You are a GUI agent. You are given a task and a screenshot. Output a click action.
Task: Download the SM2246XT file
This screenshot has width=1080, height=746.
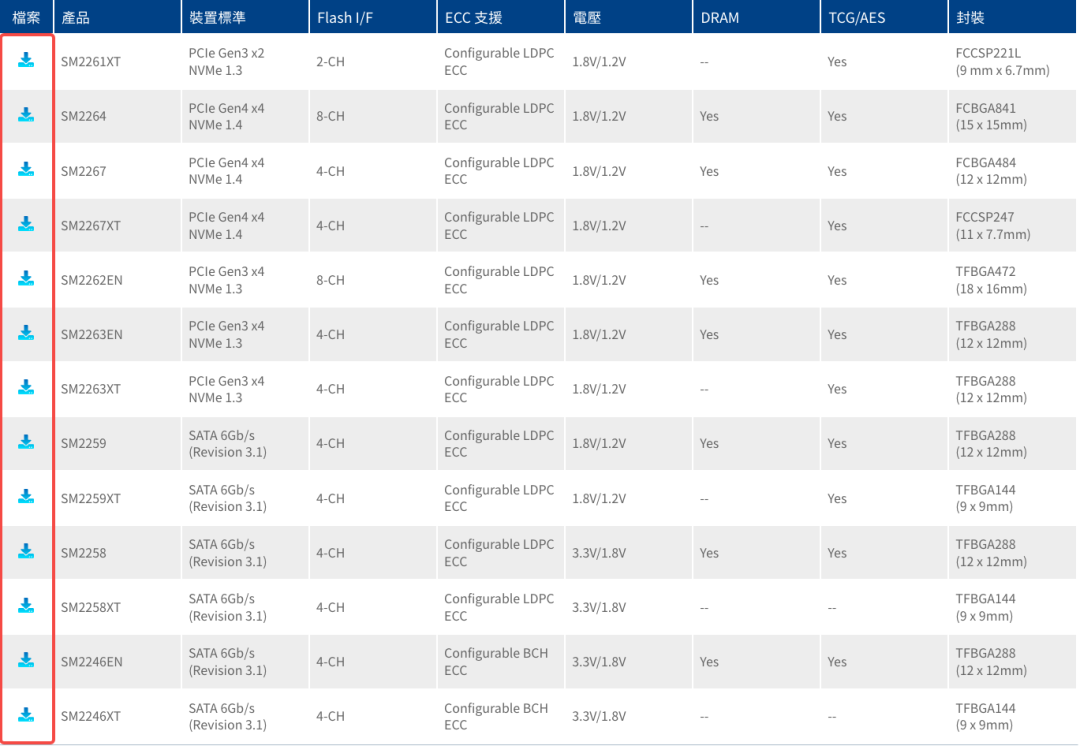pyautogui.click(x=26, y=715)
